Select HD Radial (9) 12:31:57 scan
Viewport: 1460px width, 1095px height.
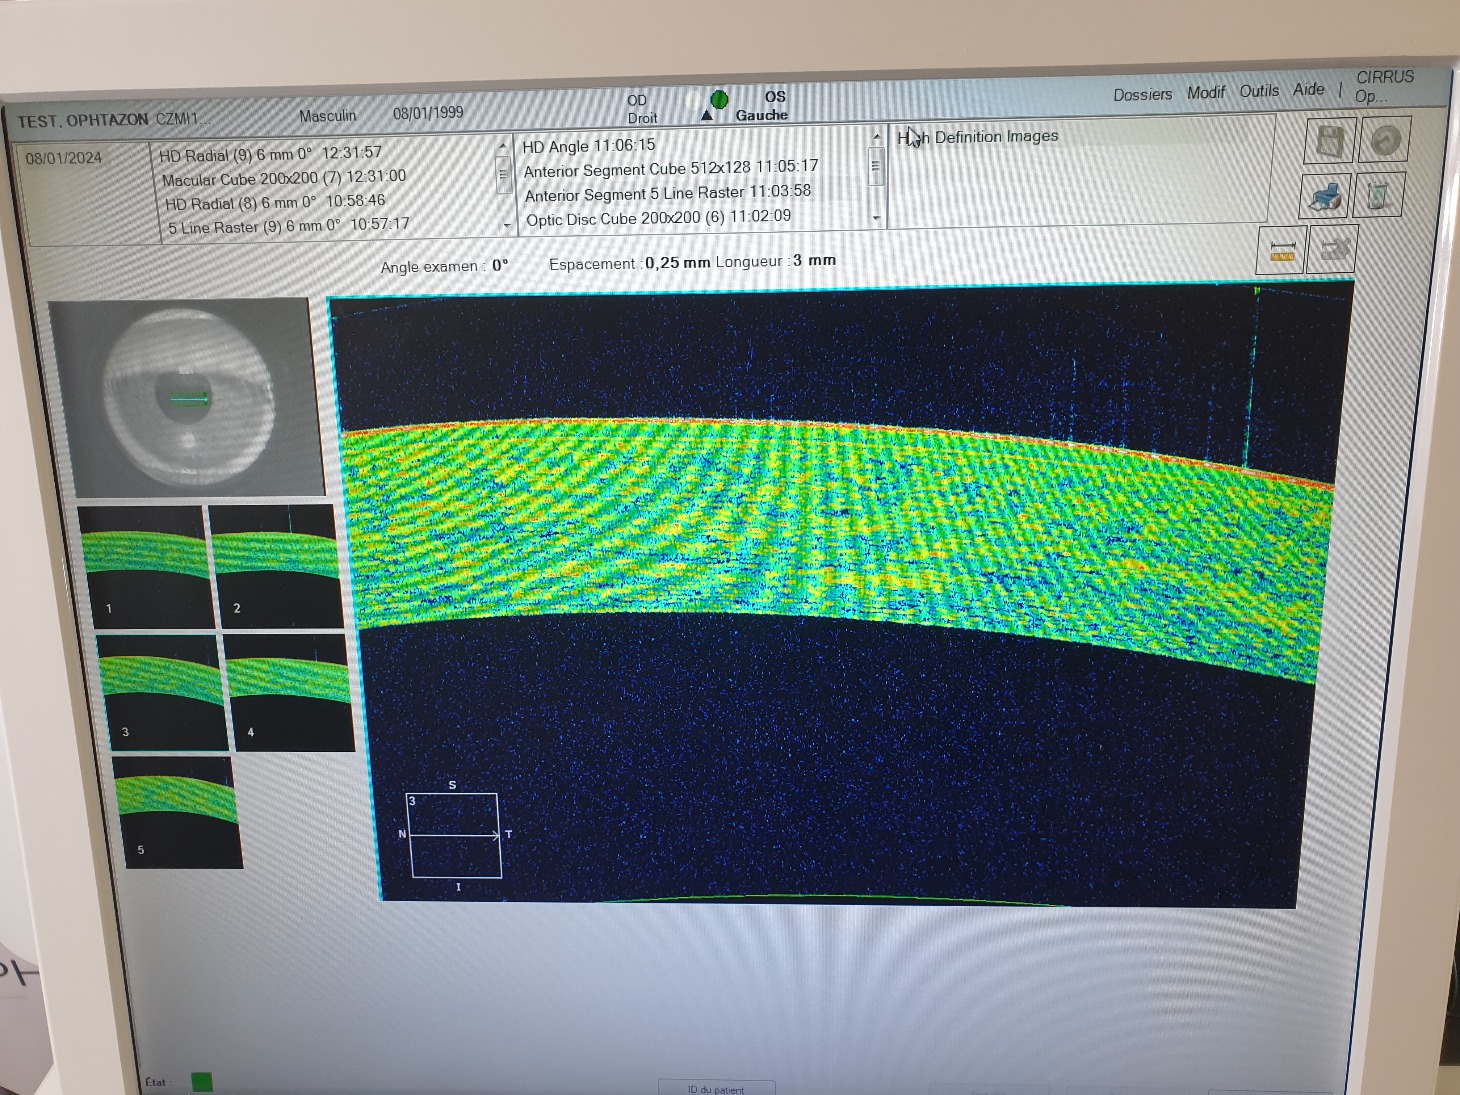pos(270,154)
